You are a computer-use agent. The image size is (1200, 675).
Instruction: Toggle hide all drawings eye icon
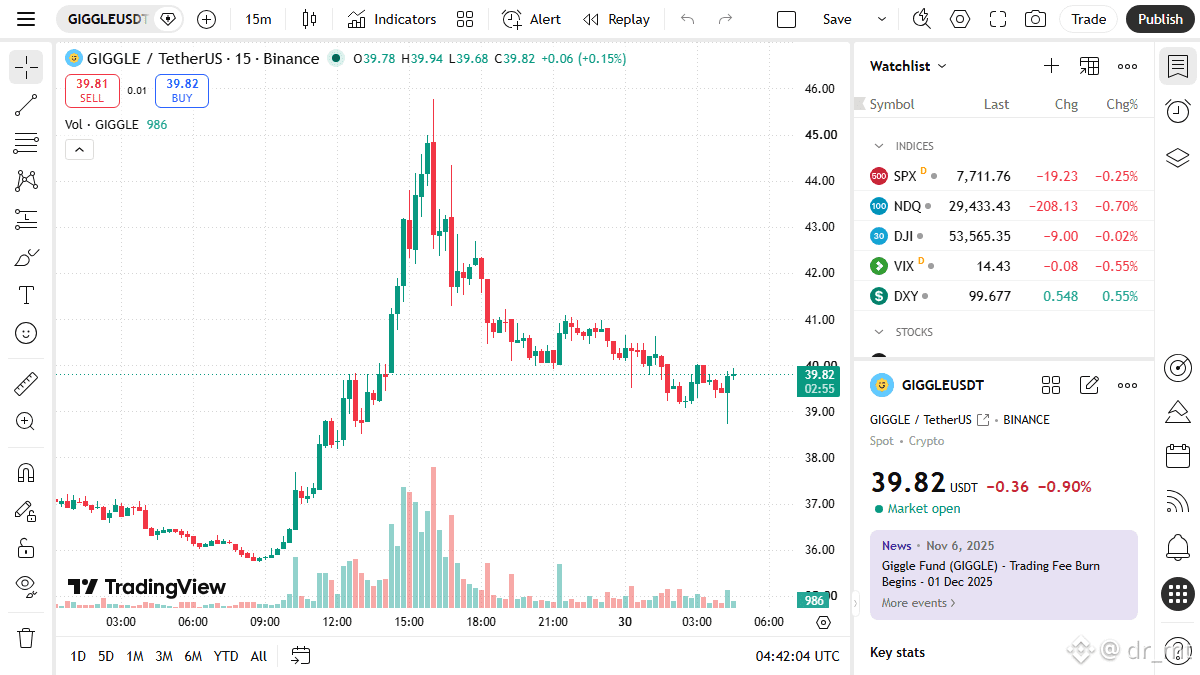tap(26, 586)
